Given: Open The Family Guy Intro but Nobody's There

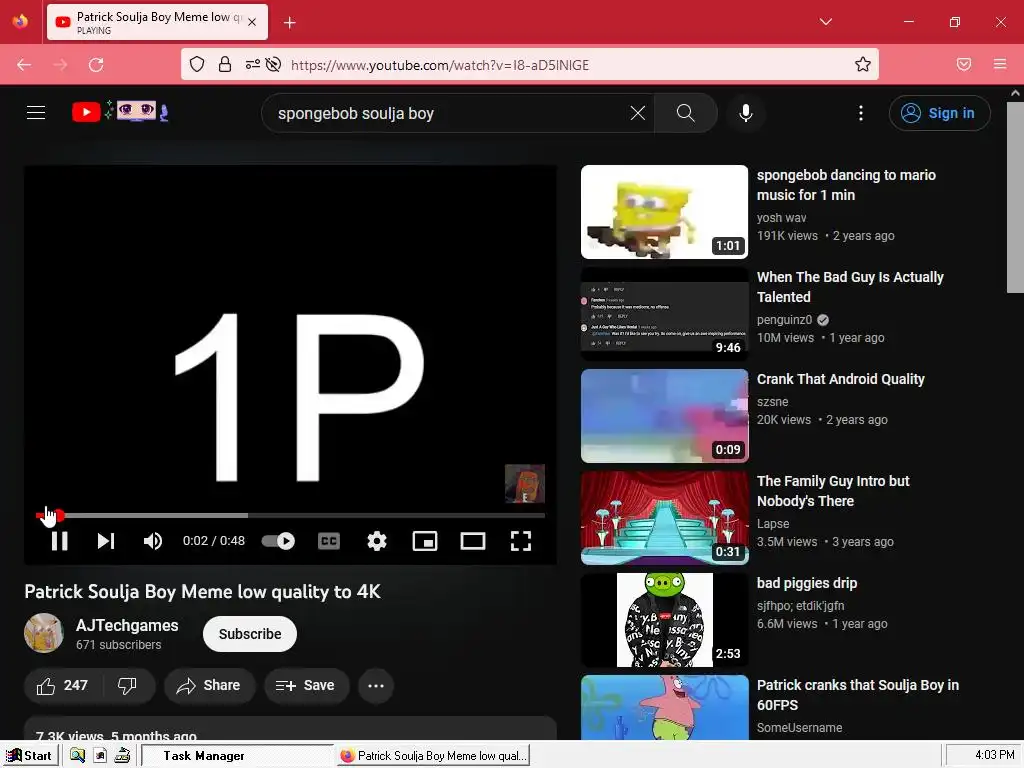Looking at the screenshot, I should click(x=833, y=491).
